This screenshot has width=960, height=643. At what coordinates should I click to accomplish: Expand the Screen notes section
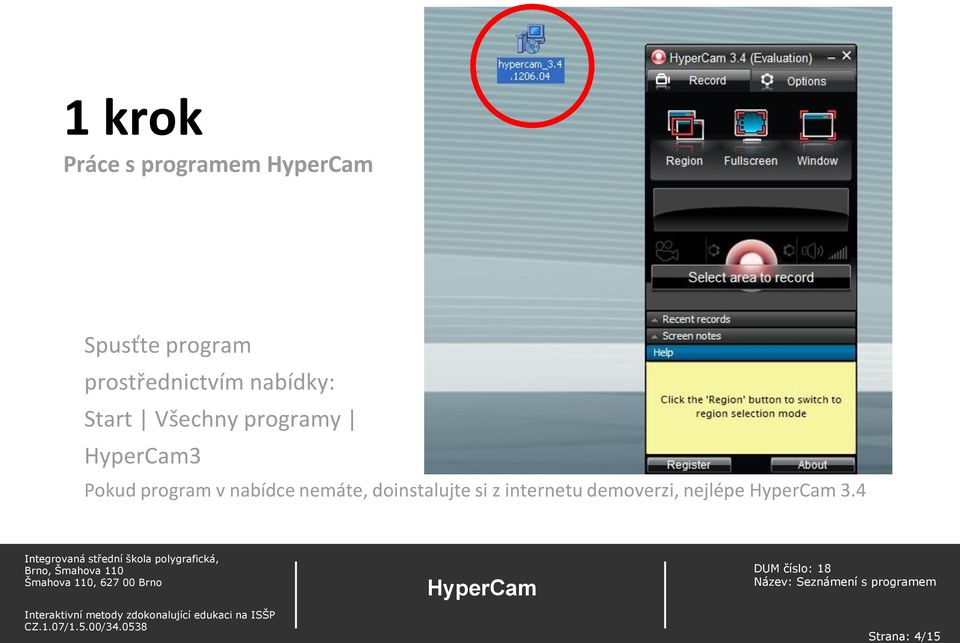click(x=751, y=336)
